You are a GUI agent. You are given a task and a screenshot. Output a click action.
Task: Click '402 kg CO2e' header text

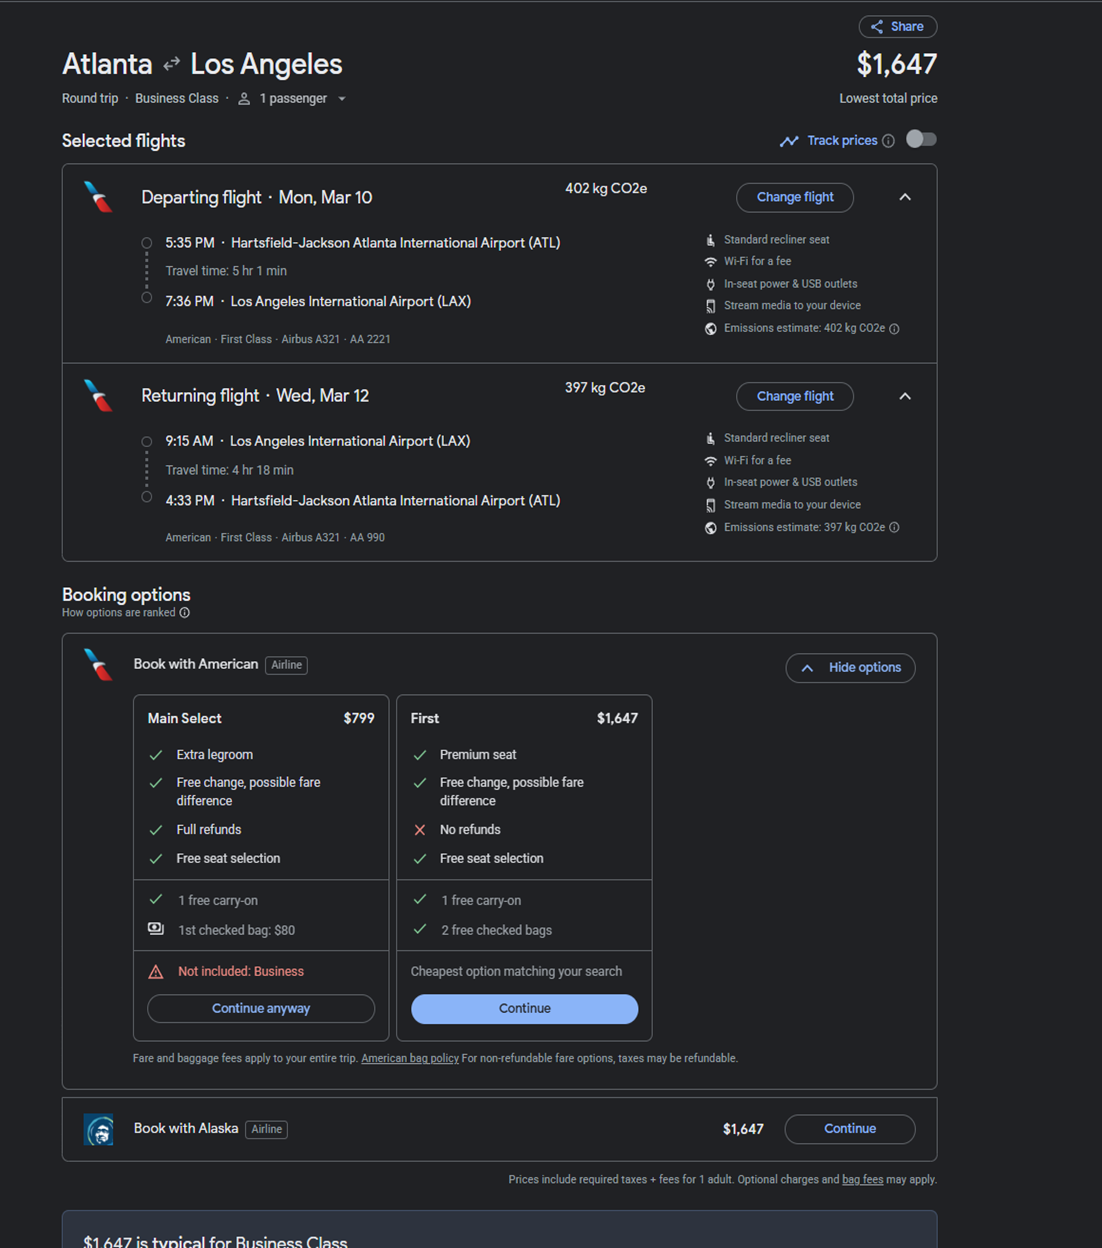point(606,189)
